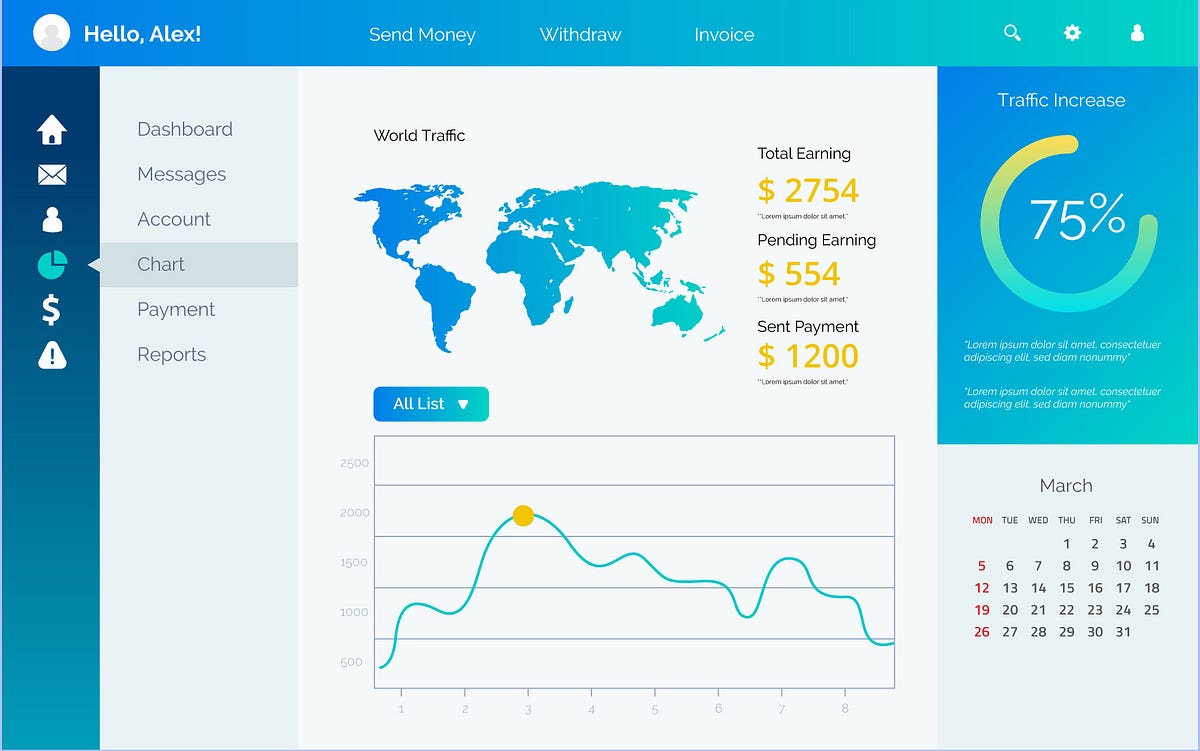This screenshot has width=1200, height=751.
Task: Go to the Dashboard section
Action: (x=185, y=129)
